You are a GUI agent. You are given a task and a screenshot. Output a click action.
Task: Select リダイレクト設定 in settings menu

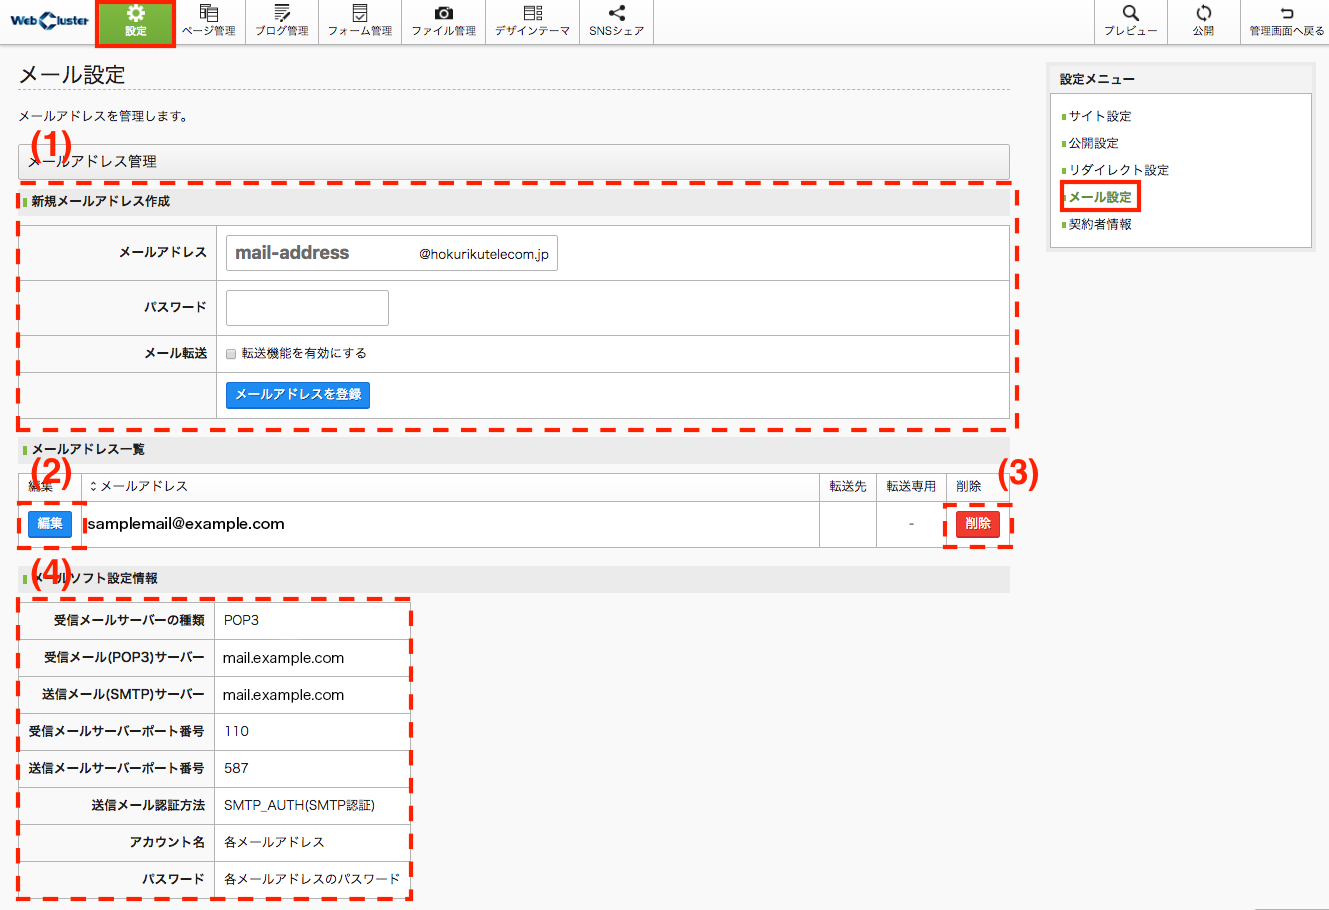click(1118, 171)
